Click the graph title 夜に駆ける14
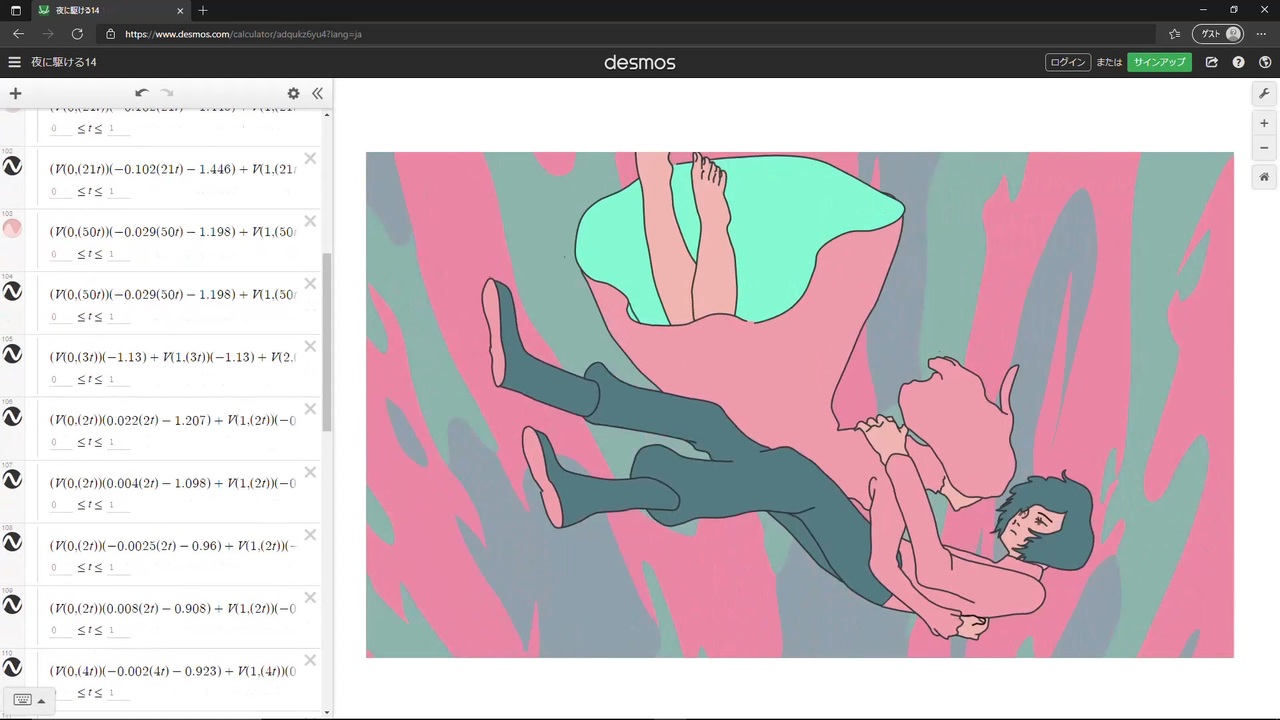Screen dimensions: 1280x720 [x=64, y=62]
